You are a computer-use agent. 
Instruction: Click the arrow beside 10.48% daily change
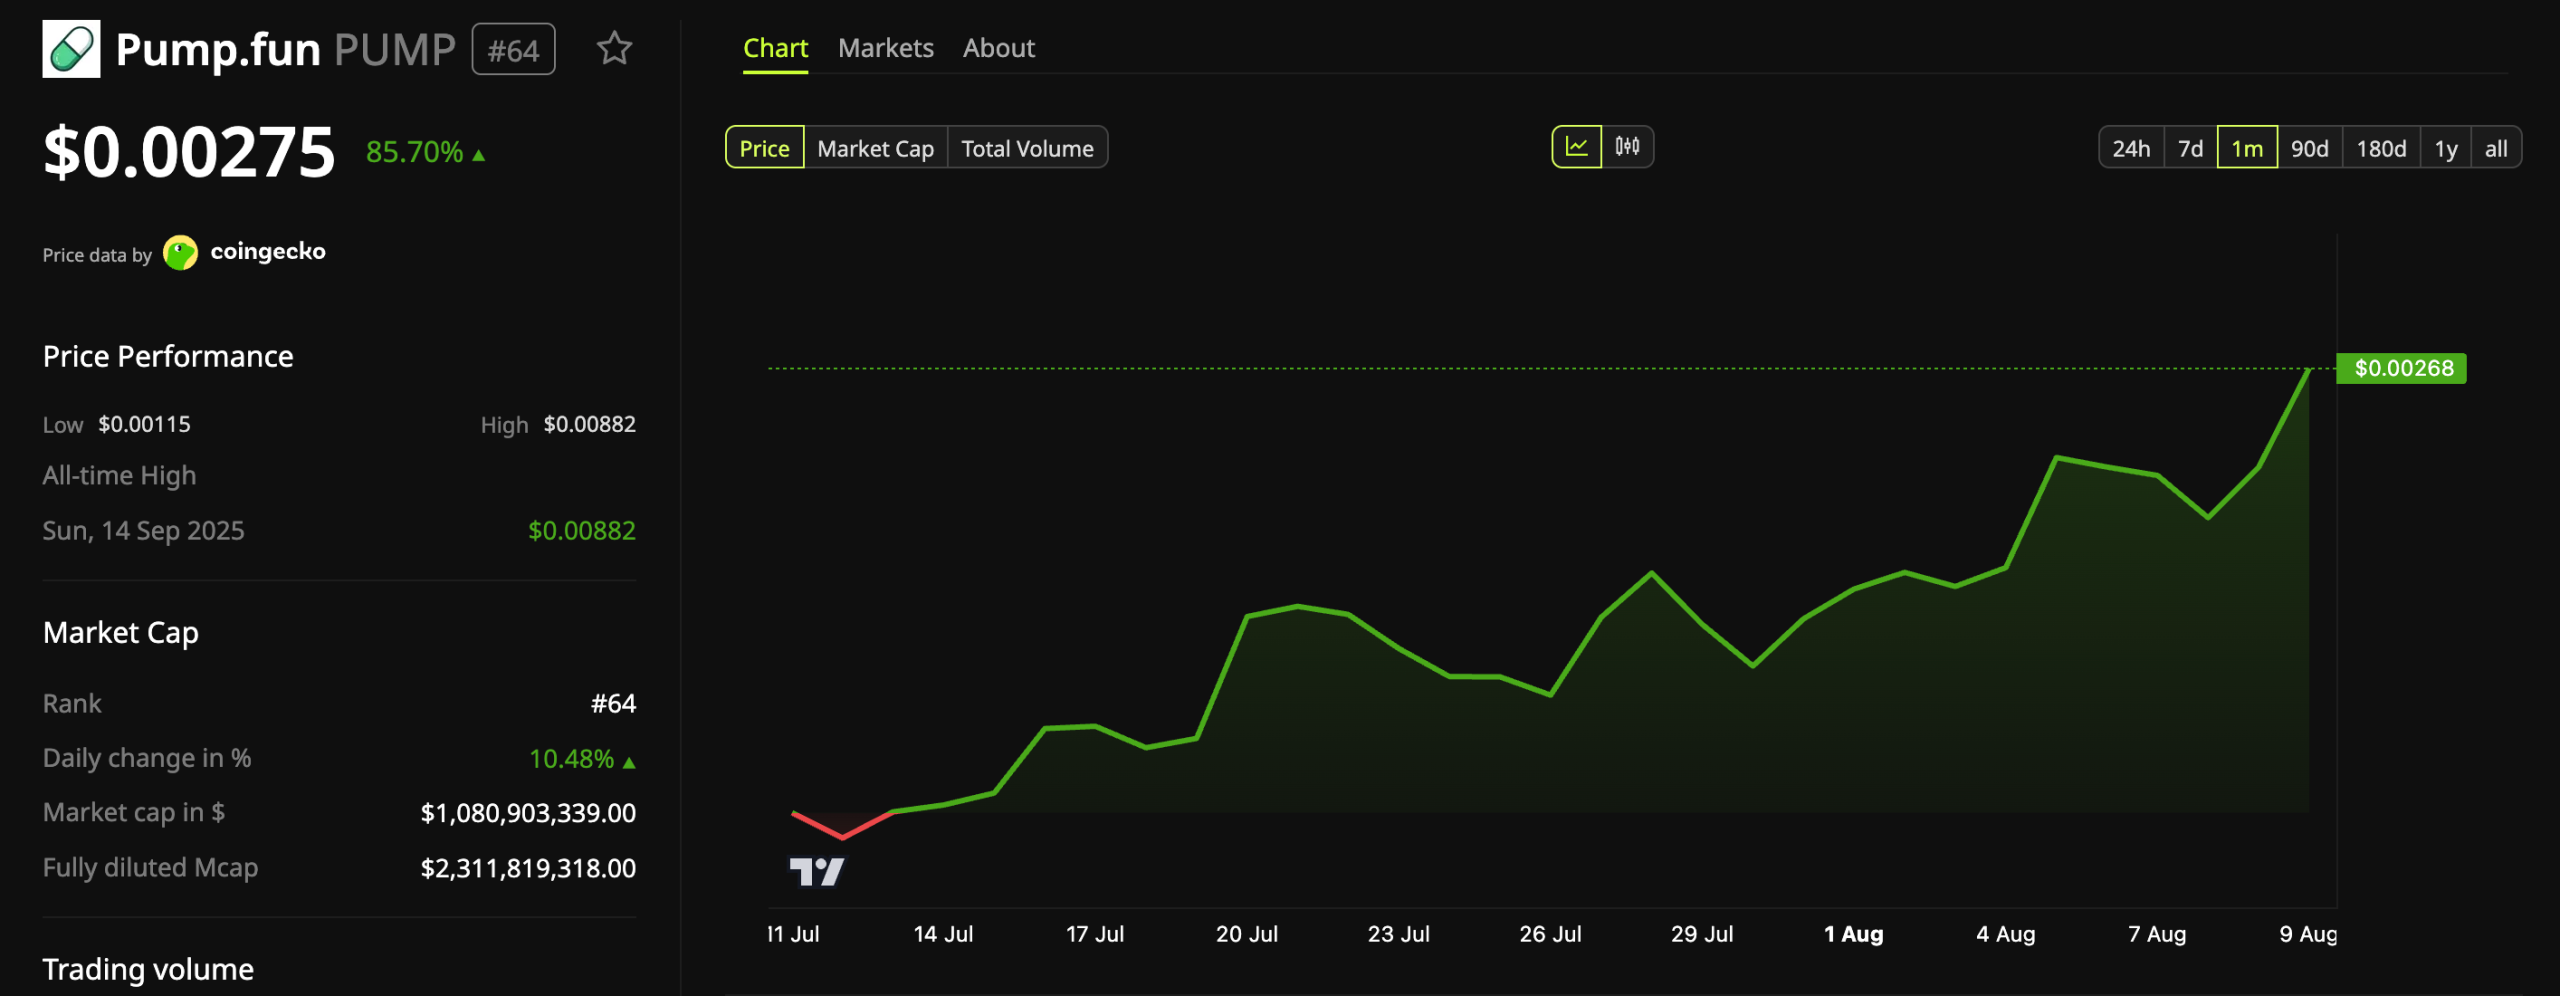click(x=629, y=762)
